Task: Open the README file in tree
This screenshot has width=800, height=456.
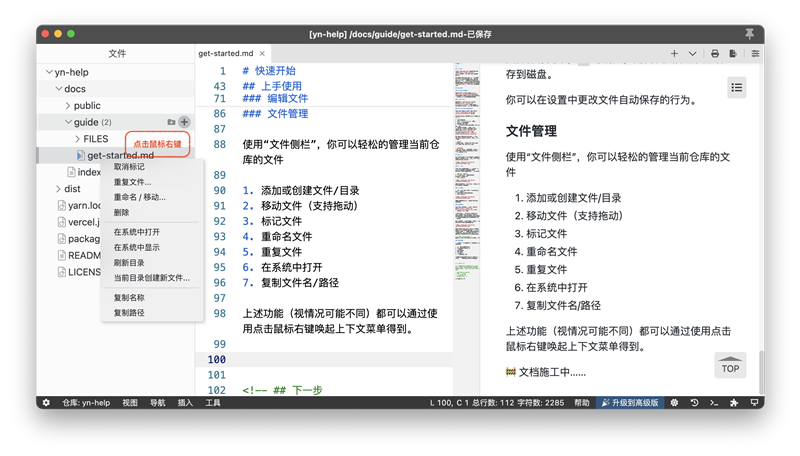Action: (x=79, y=256)
